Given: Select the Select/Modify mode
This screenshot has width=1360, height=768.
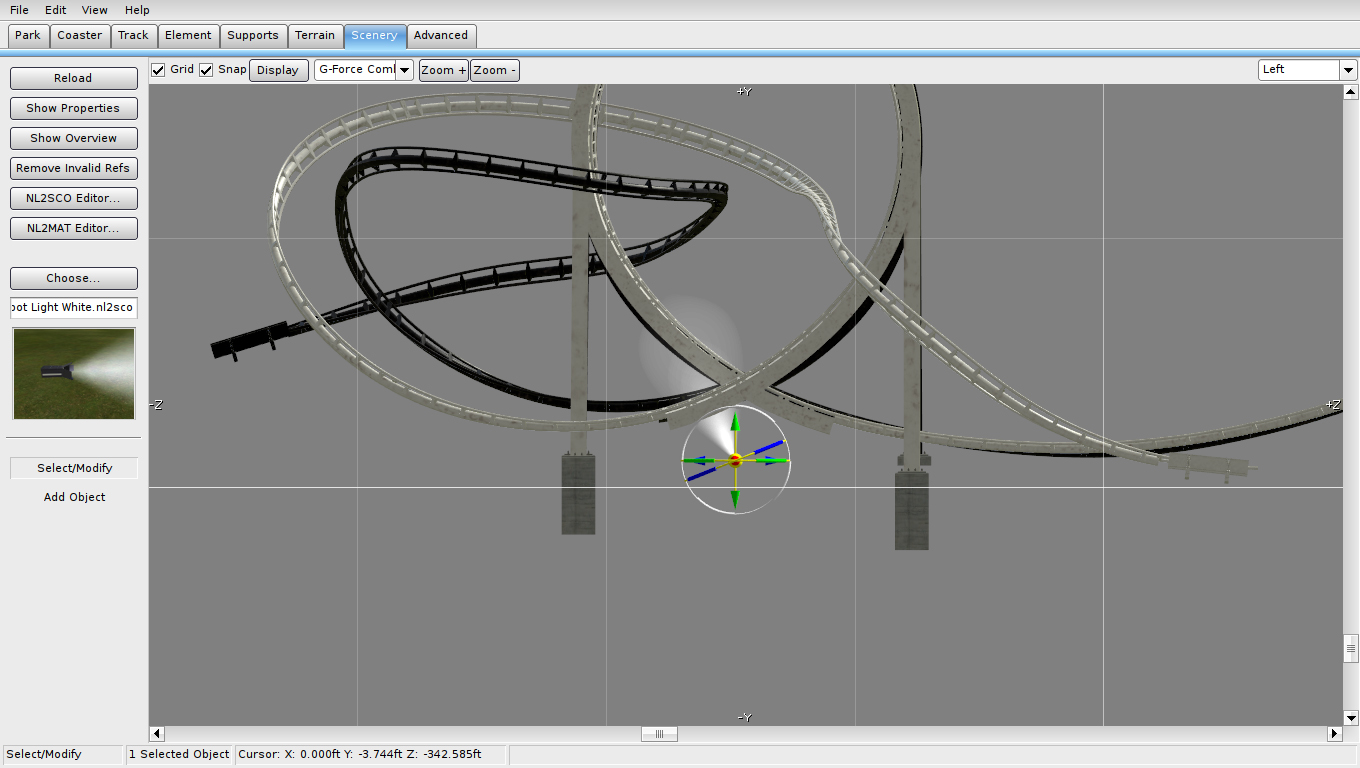Looking at the screenshot, I should tap(74, 468).
